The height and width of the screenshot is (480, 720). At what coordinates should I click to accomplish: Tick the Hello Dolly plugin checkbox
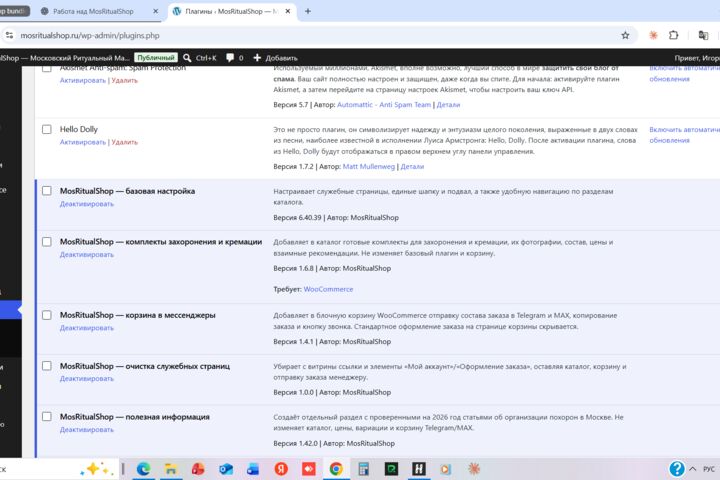pos(46,129)
